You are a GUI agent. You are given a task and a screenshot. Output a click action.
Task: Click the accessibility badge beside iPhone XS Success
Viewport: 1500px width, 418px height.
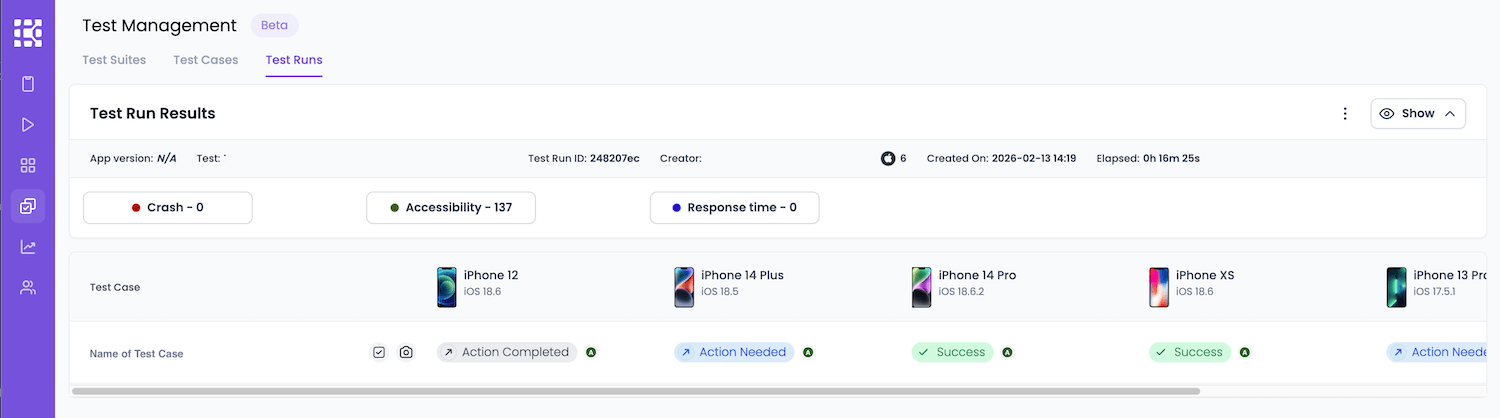pyautogui.click(x=1245, y=352)
